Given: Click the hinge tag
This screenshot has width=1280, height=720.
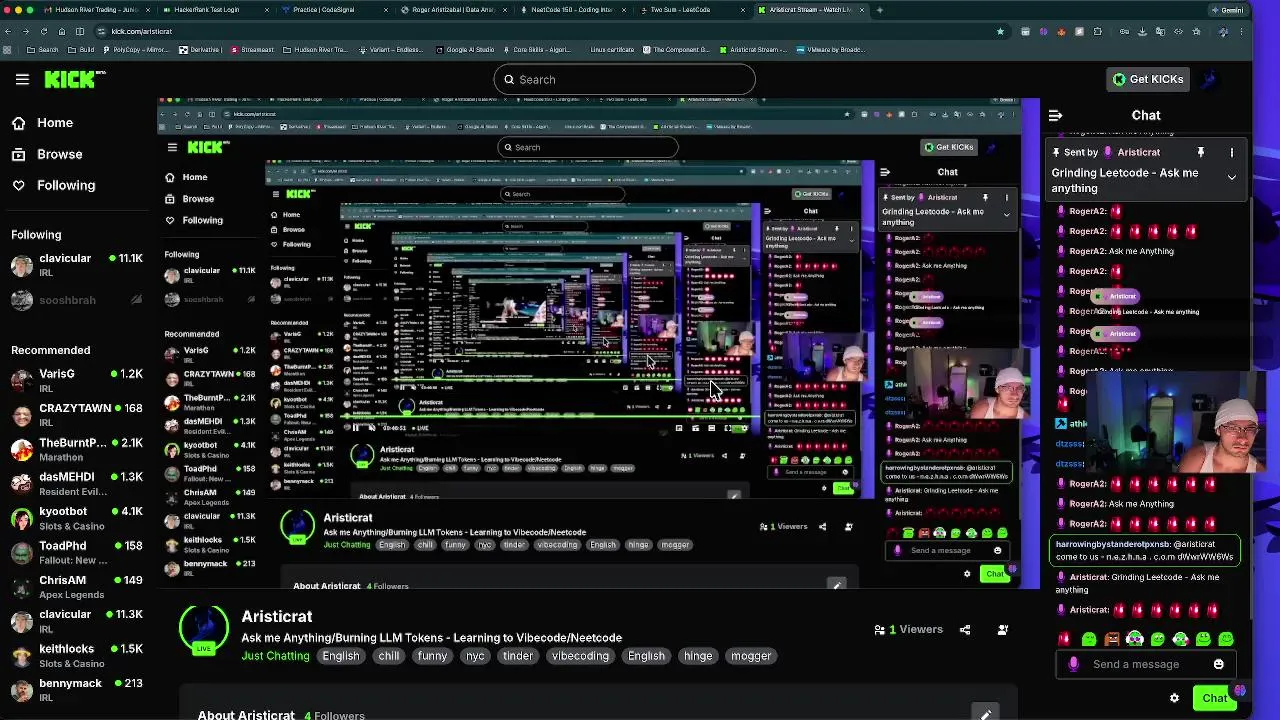Looking at the screenshot, I should [698, 656].
